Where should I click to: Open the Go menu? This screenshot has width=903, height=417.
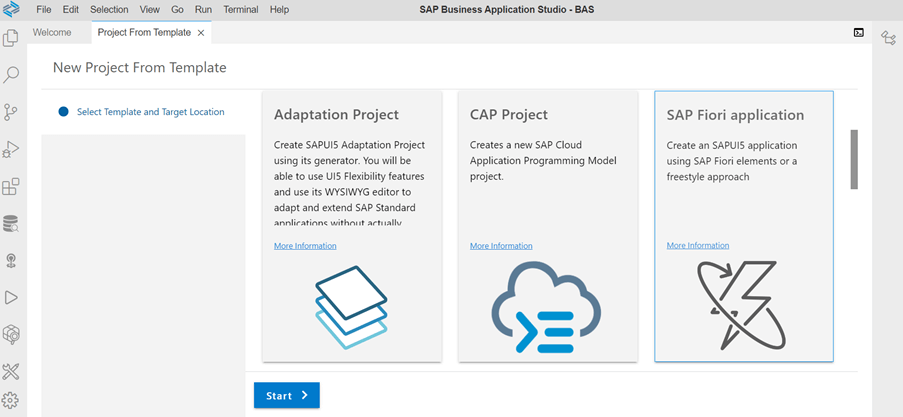(x=177, y=10)
